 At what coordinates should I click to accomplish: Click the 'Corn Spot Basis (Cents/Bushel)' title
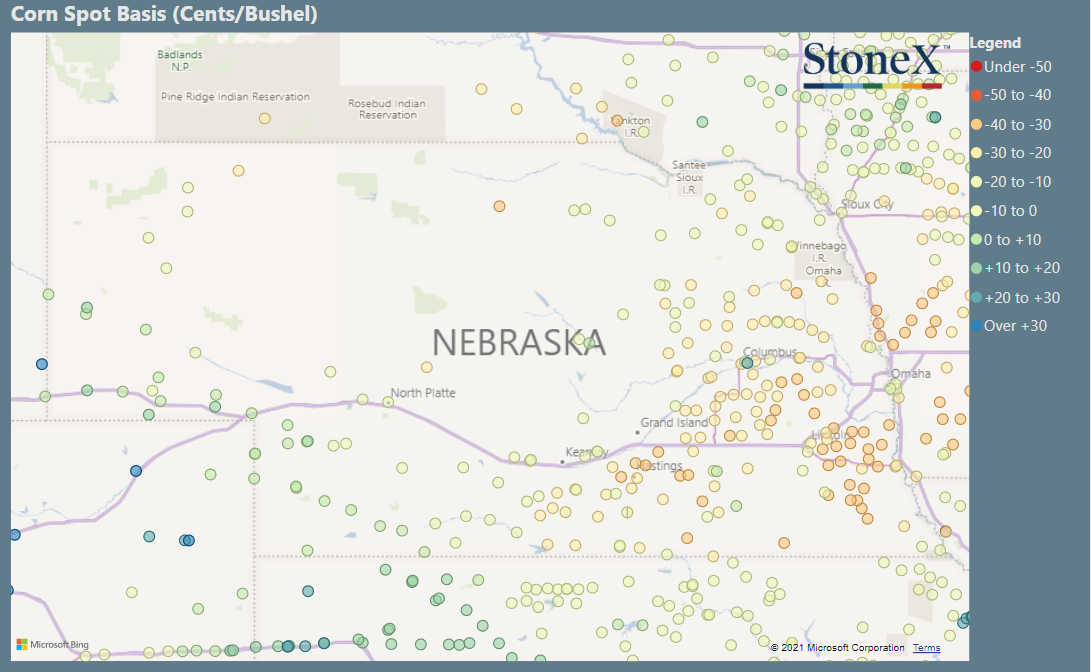pos(164,14)
